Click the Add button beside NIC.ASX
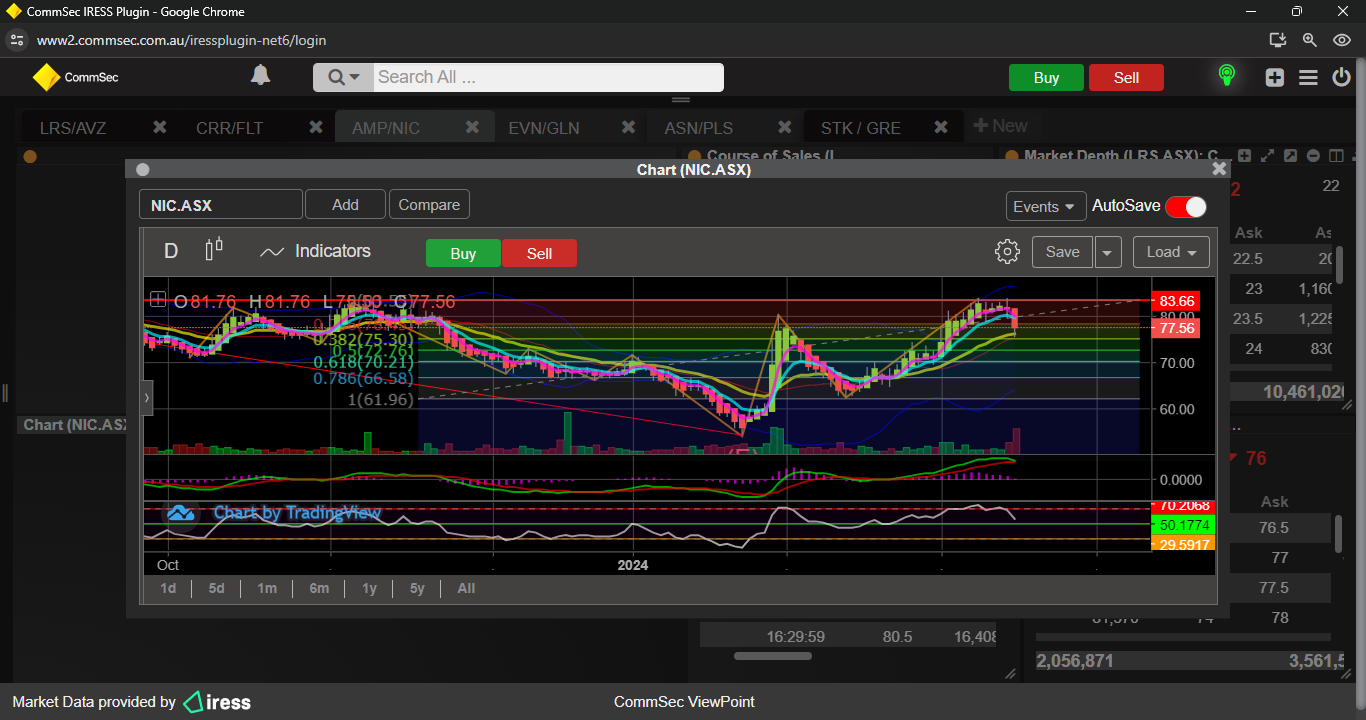This screenshot has width=1366, height=720. pos(345,204)
